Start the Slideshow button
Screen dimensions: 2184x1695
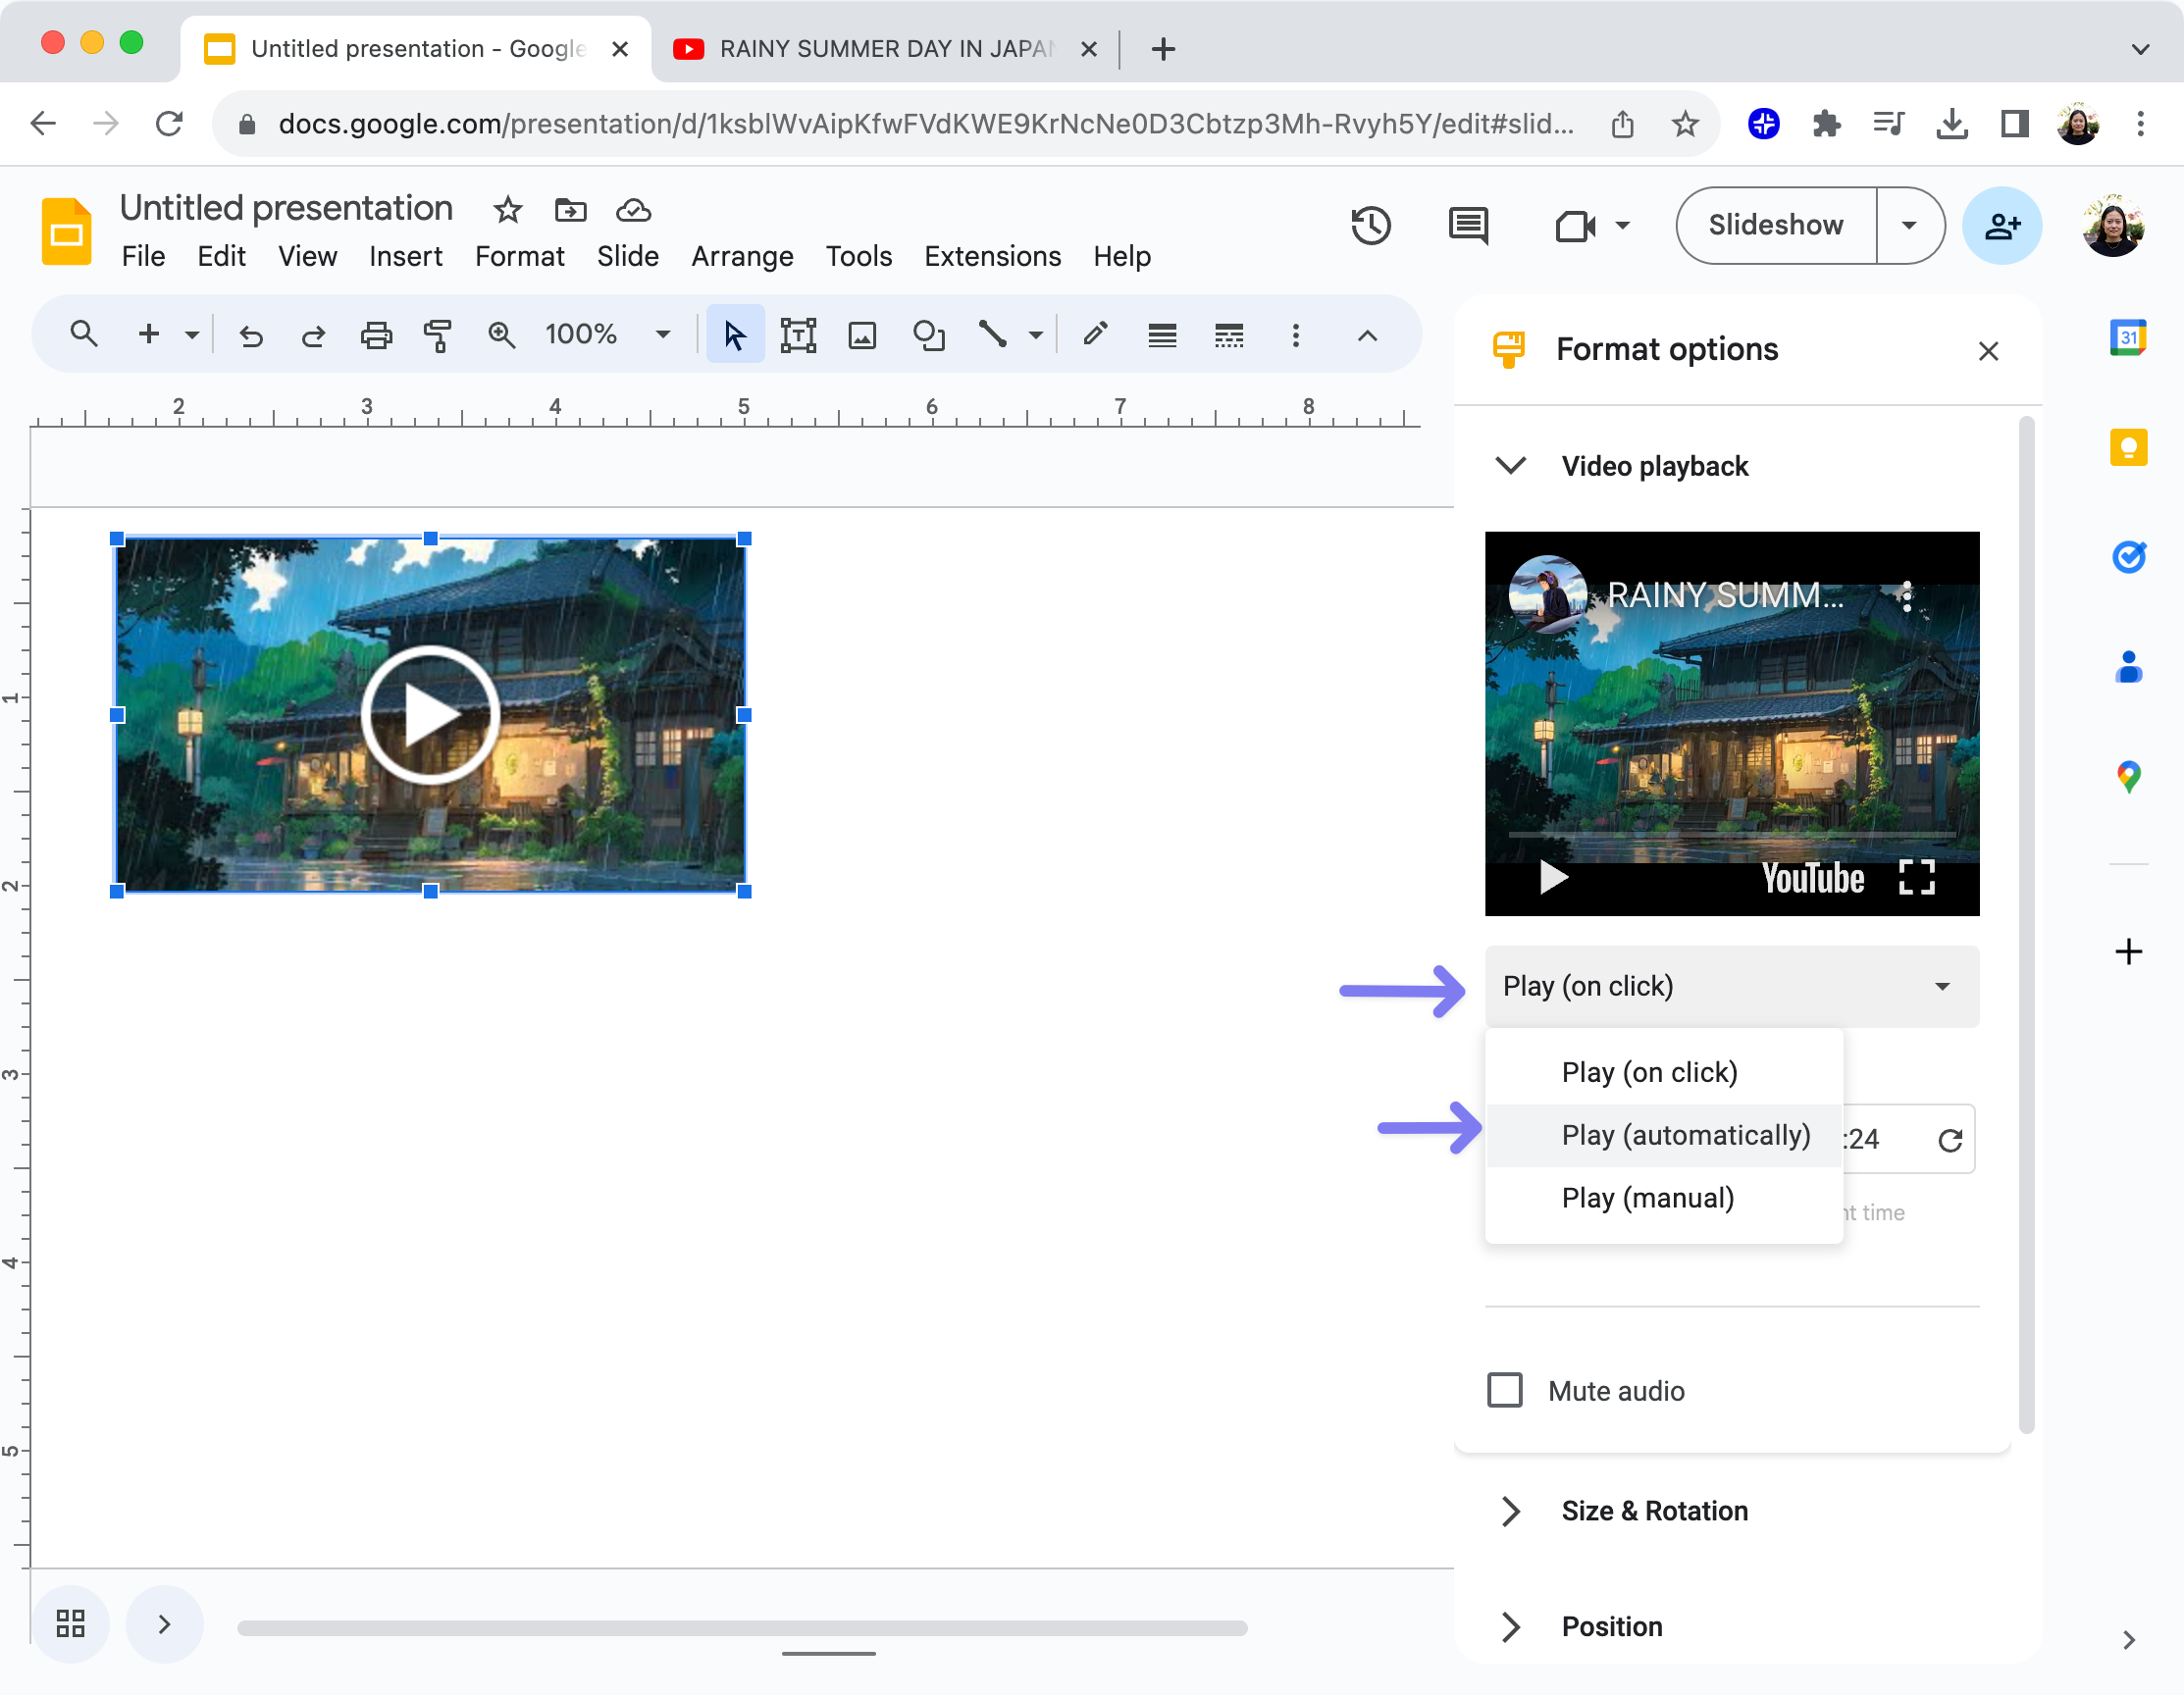point(1776,225)
